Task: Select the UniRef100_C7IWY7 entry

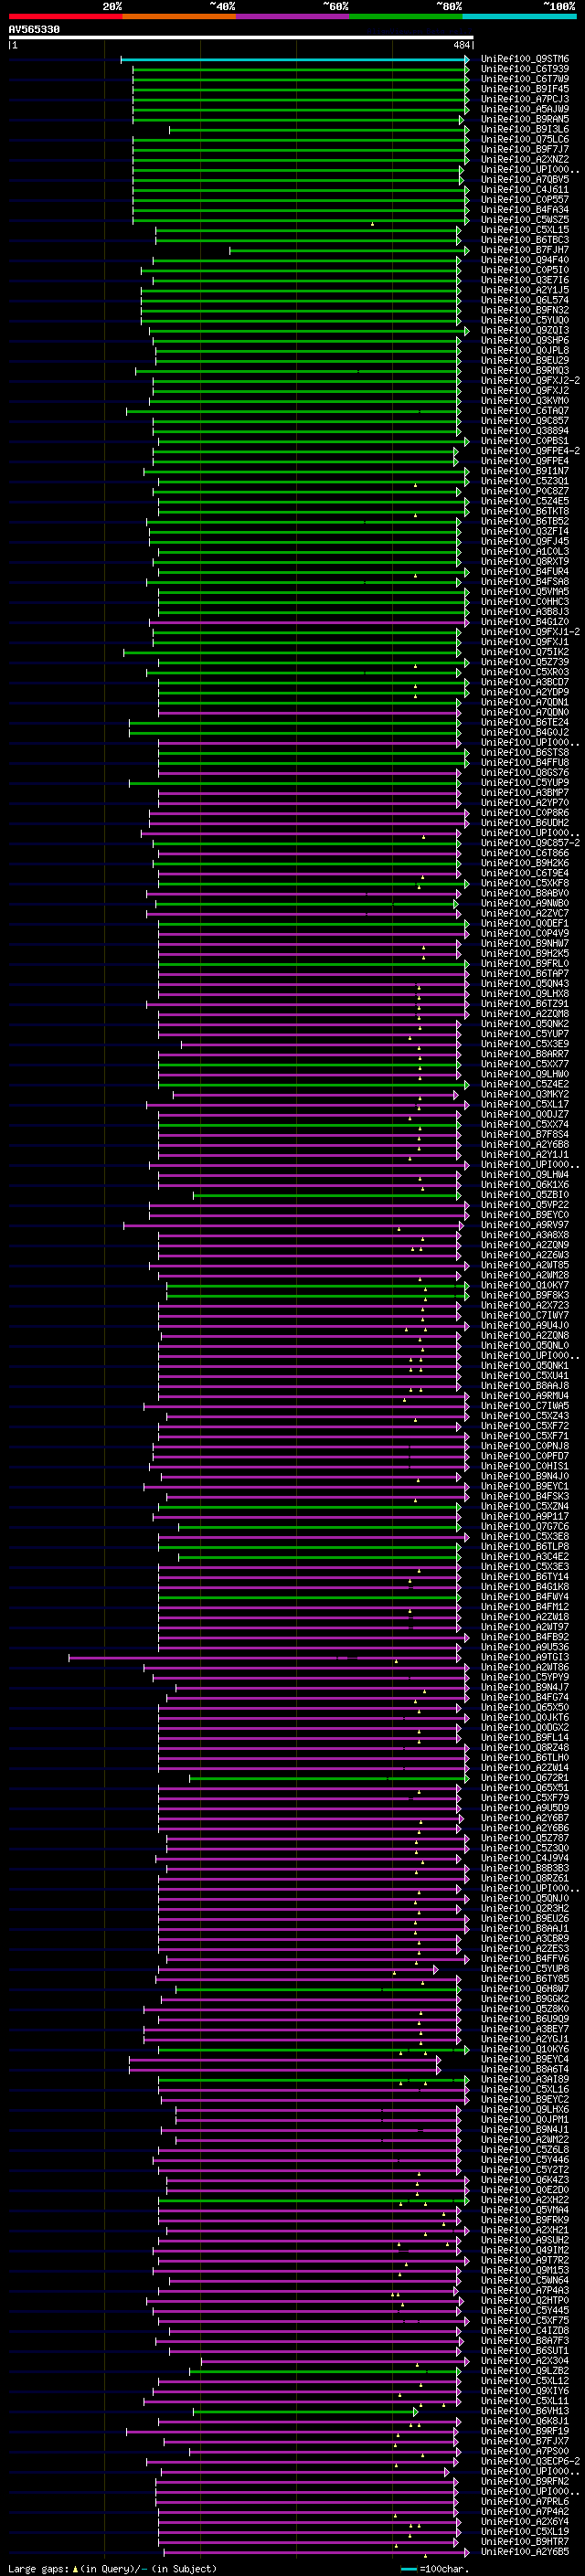Action: pos(525,1315)
